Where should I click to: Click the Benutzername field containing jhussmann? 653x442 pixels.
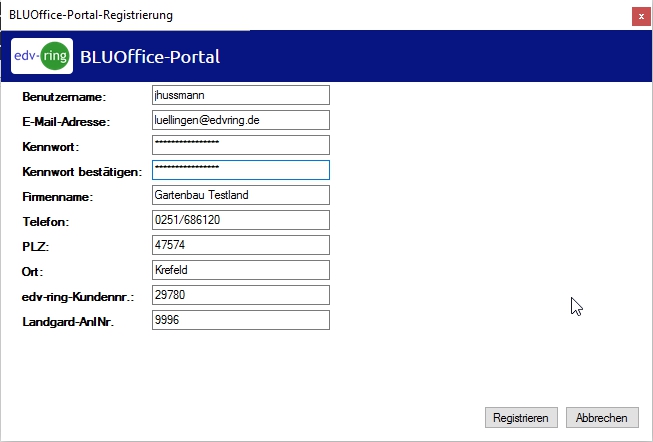pyautogui.click(x=240, y=95)
